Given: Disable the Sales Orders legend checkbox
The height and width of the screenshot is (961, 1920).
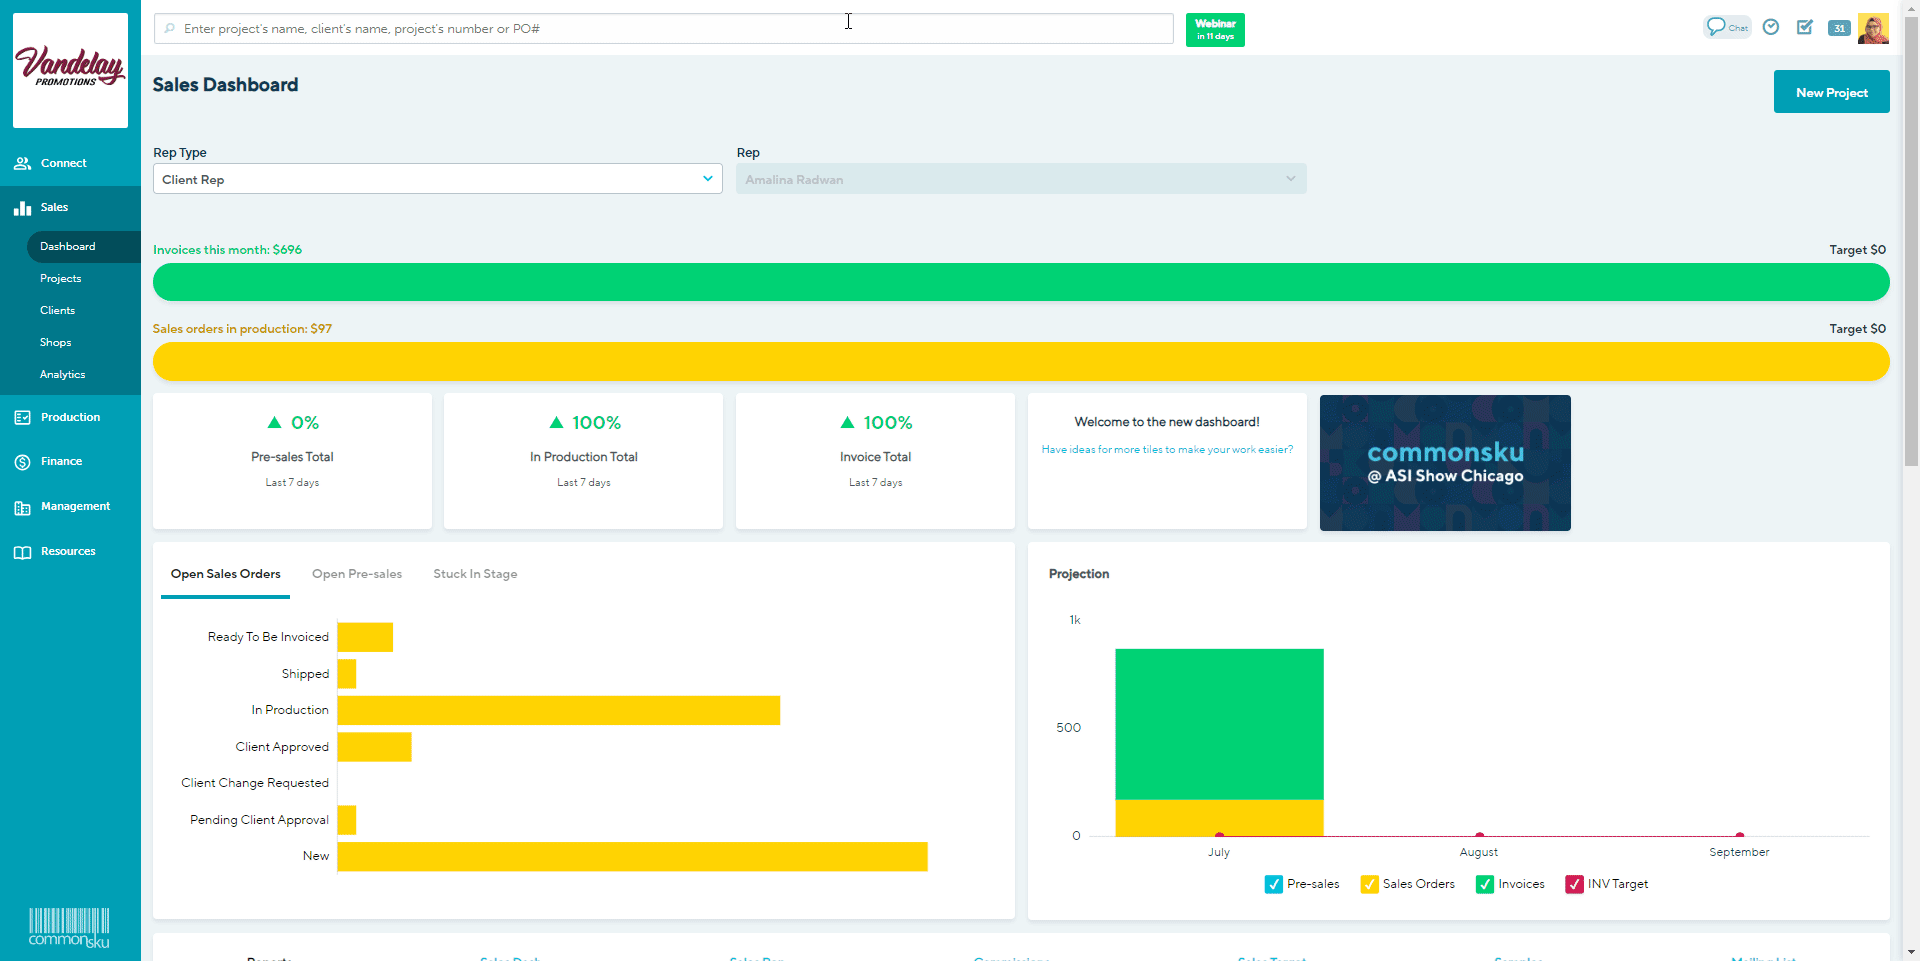Looking at the screenshot, I should (1368, 884).
